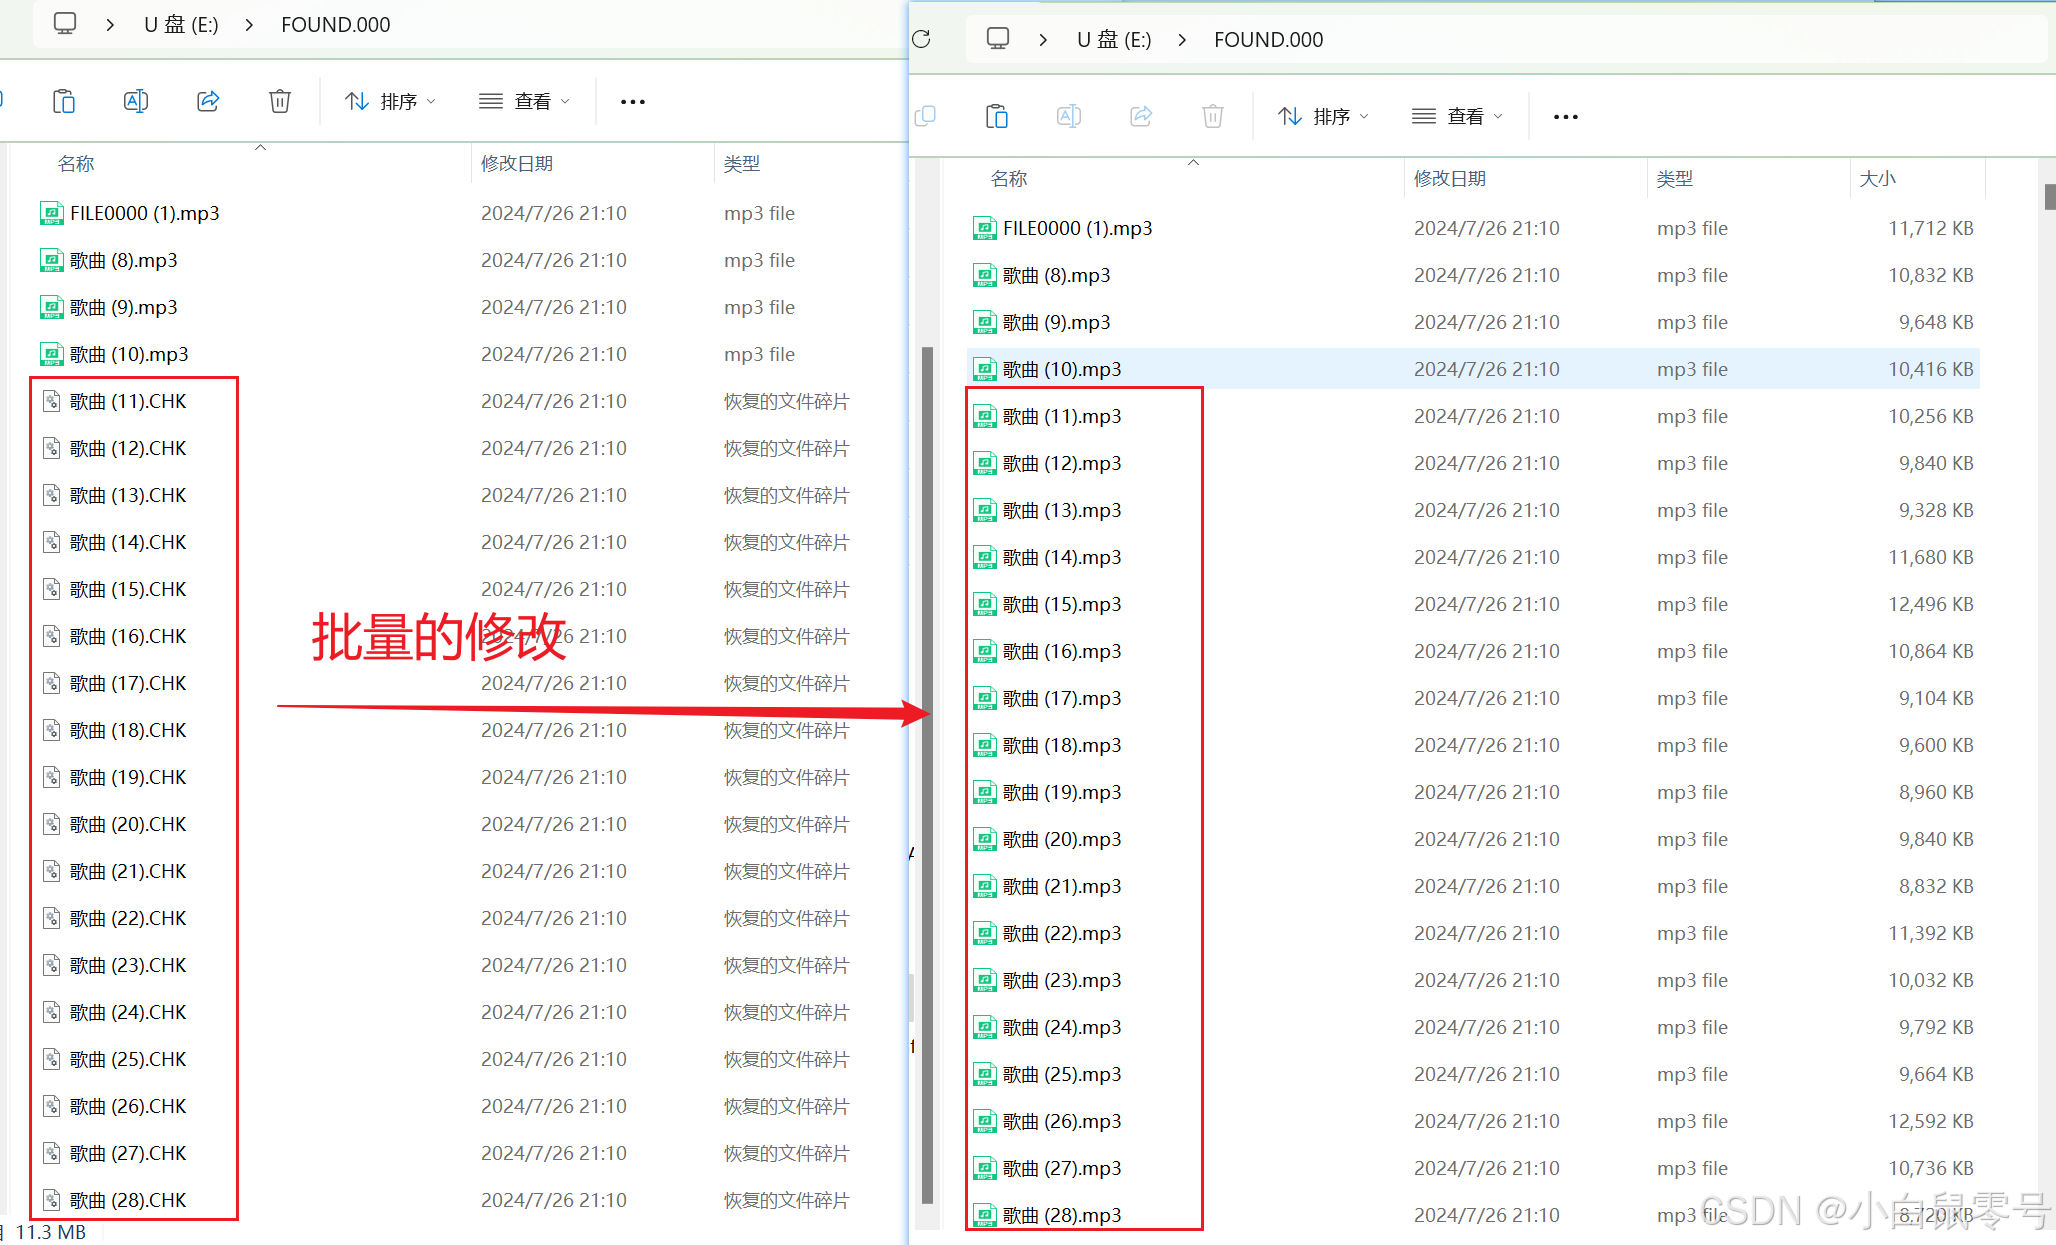
Task: Select 歌曲 (28).CHK file
Action: (x=128, y=1200)
